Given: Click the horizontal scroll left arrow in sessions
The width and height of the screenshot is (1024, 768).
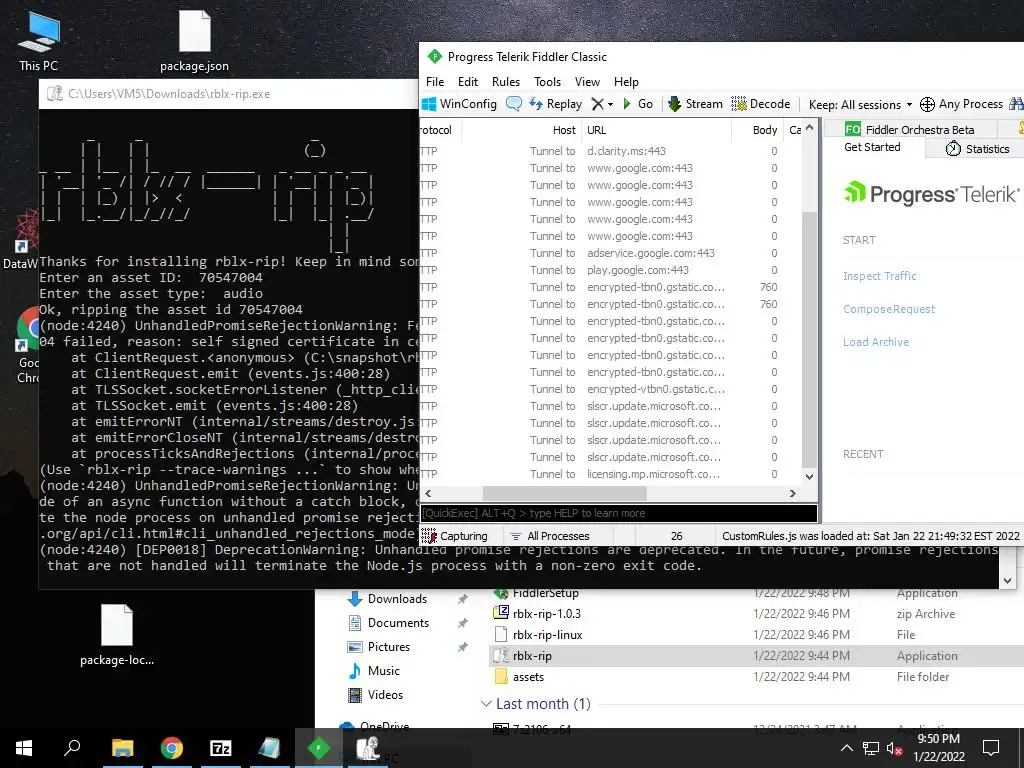Looking at the screenshot, I should [x=428, y=494].
